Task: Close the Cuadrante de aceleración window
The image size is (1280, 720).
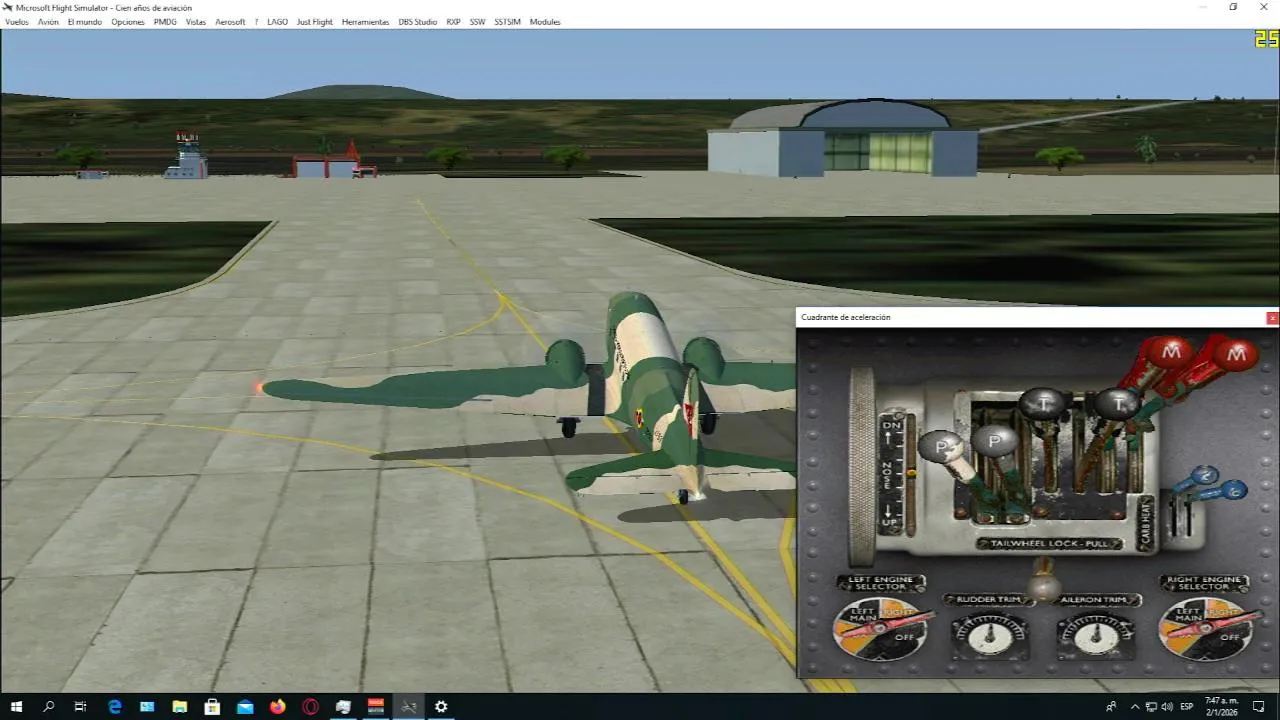Action: pyautogui.click(x=1272, y=318)
